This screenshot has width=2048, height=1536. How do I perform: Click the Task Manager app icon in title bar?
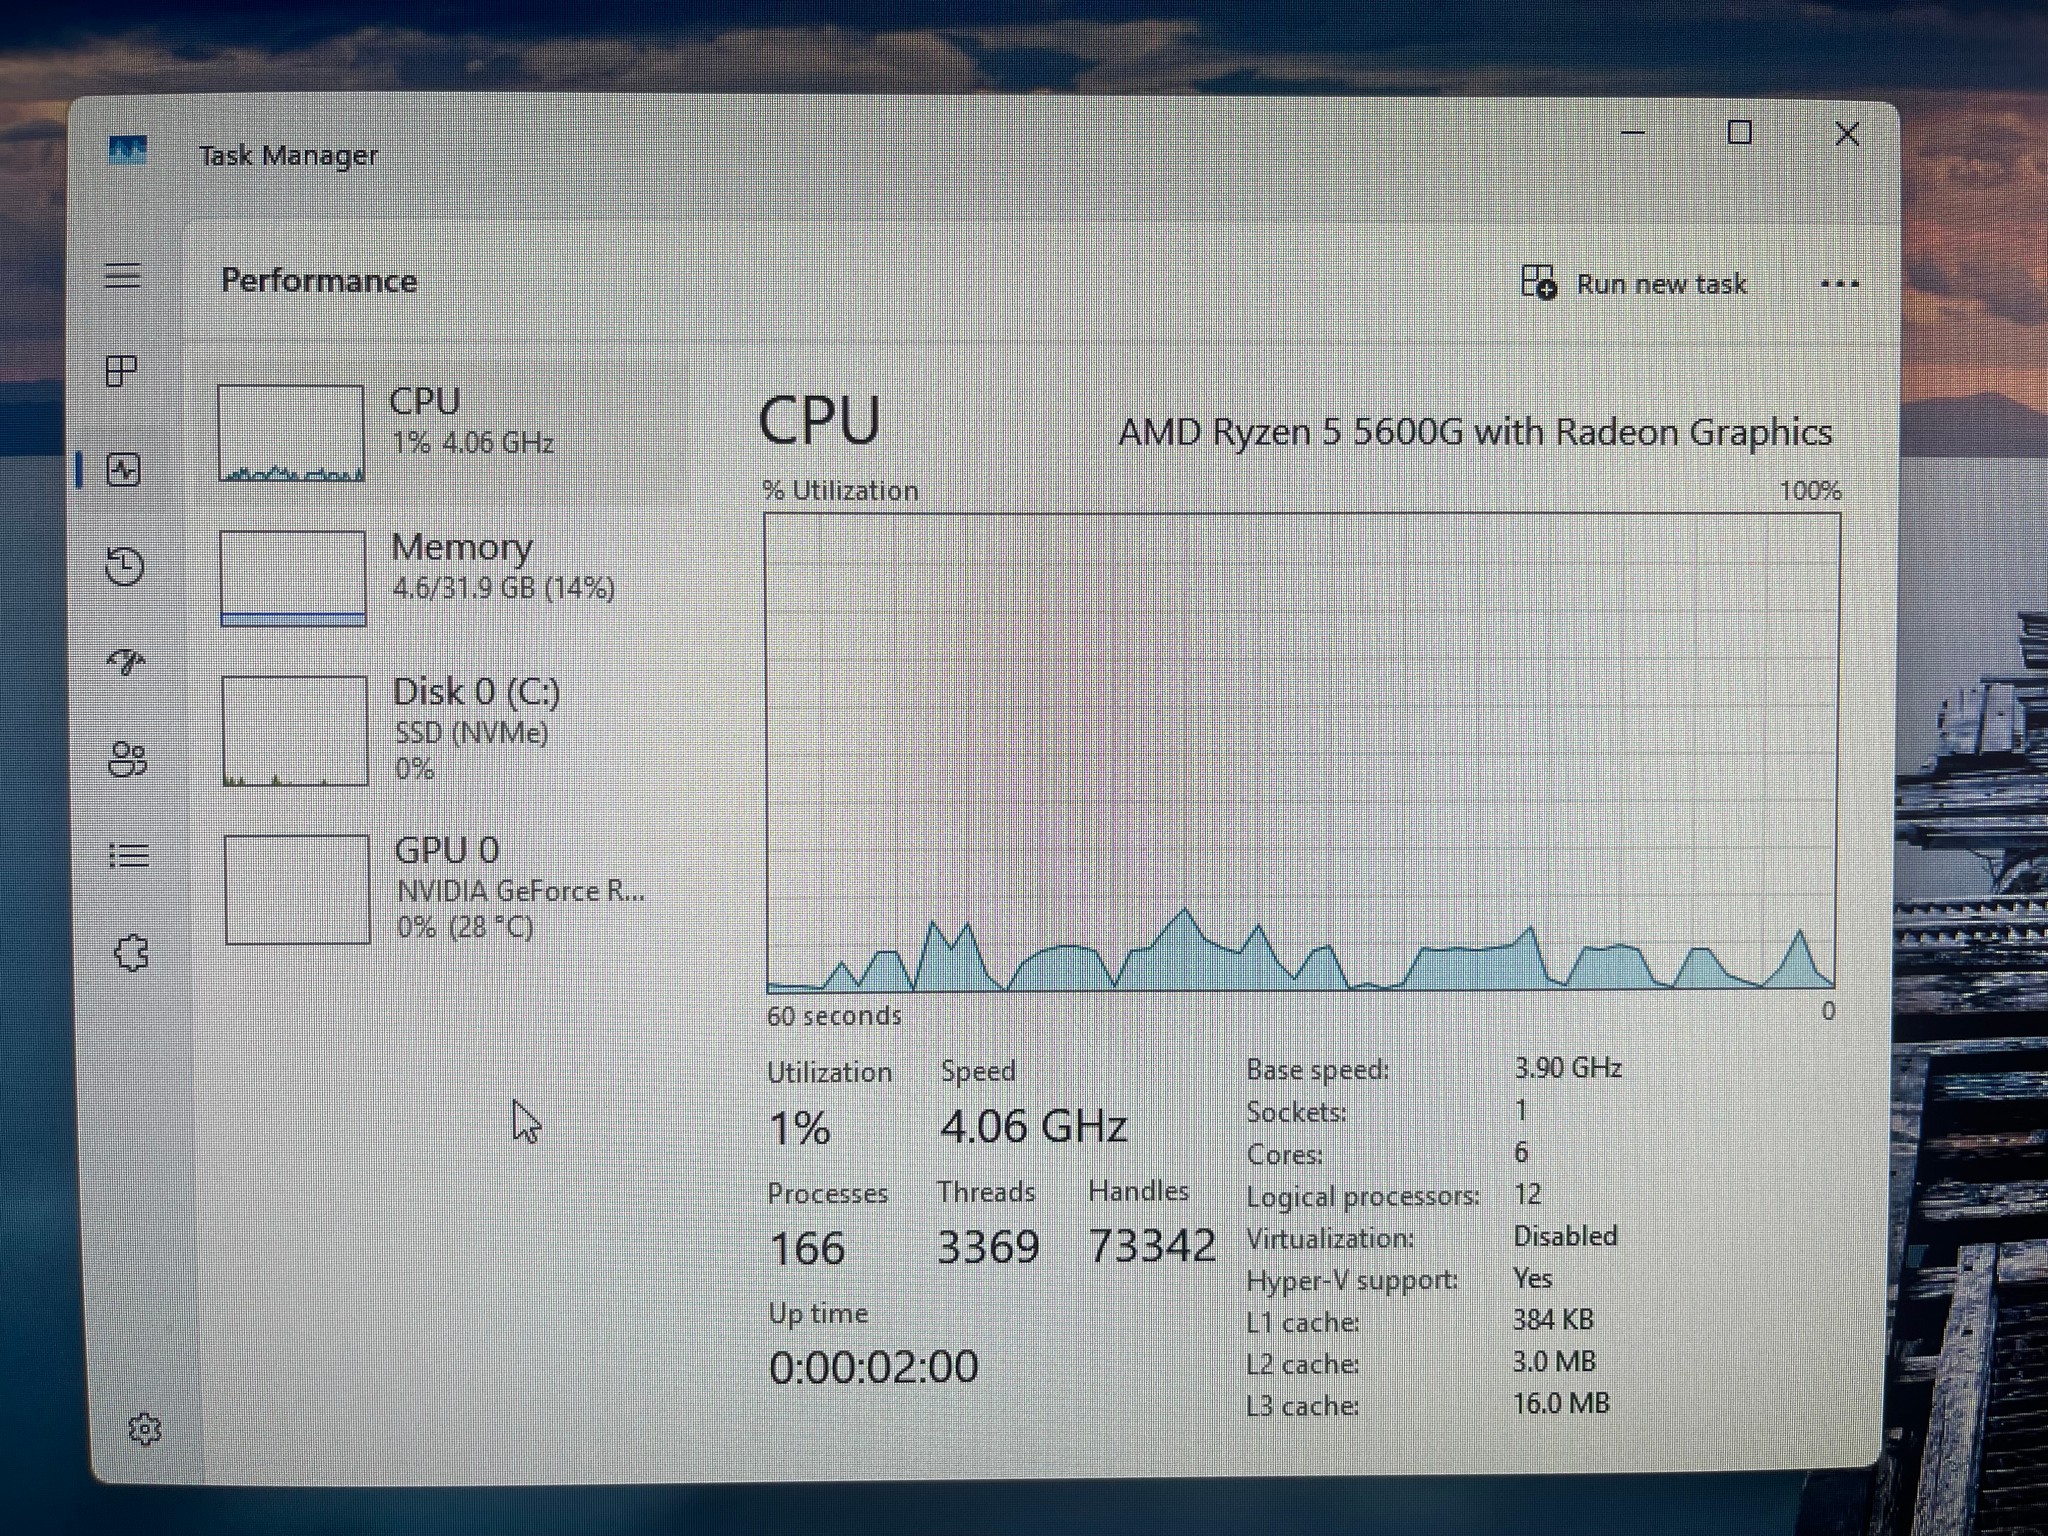tap(127, 151)
